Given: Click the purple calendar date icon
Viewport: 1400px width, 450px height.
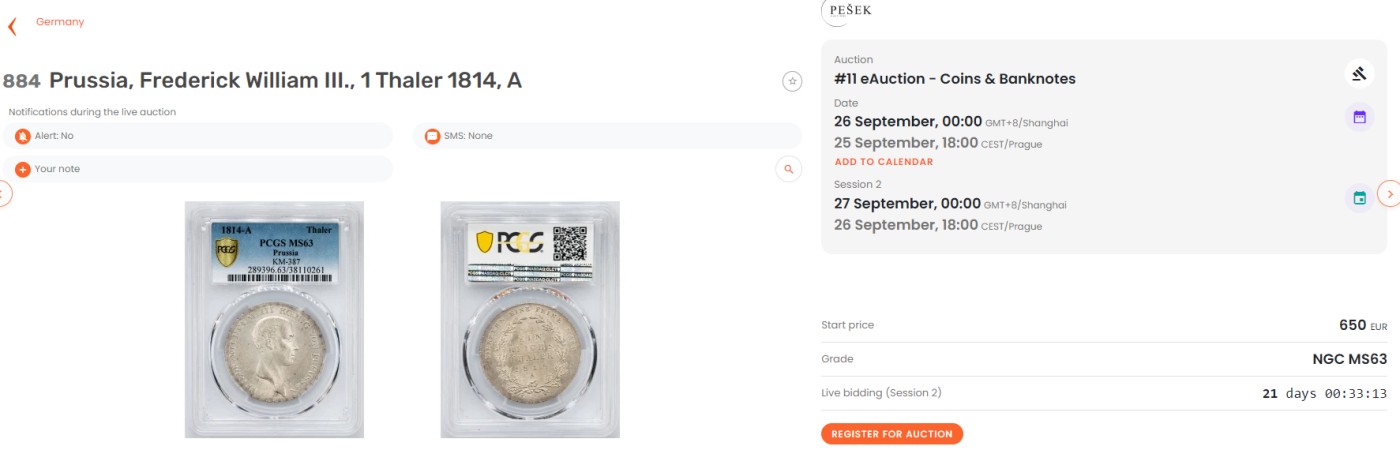Looking at the screenshot, I should pos(1359,117).
